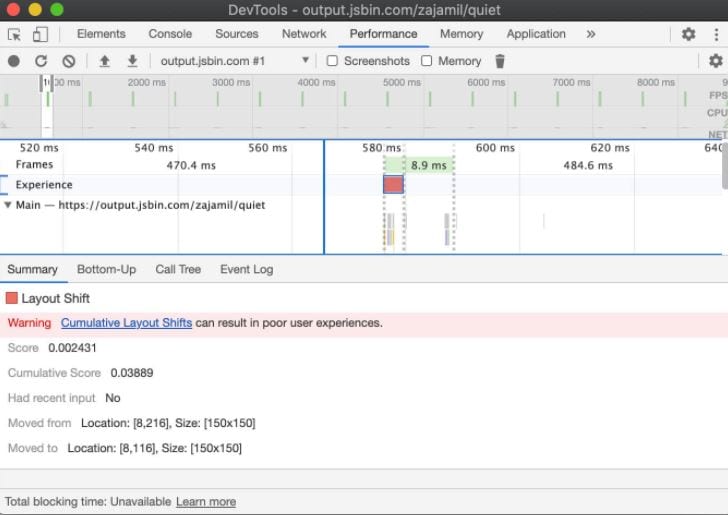Viewport: 728px width, 515px height.
Task: Open the Call Tree tab
Action: (178, 269)
